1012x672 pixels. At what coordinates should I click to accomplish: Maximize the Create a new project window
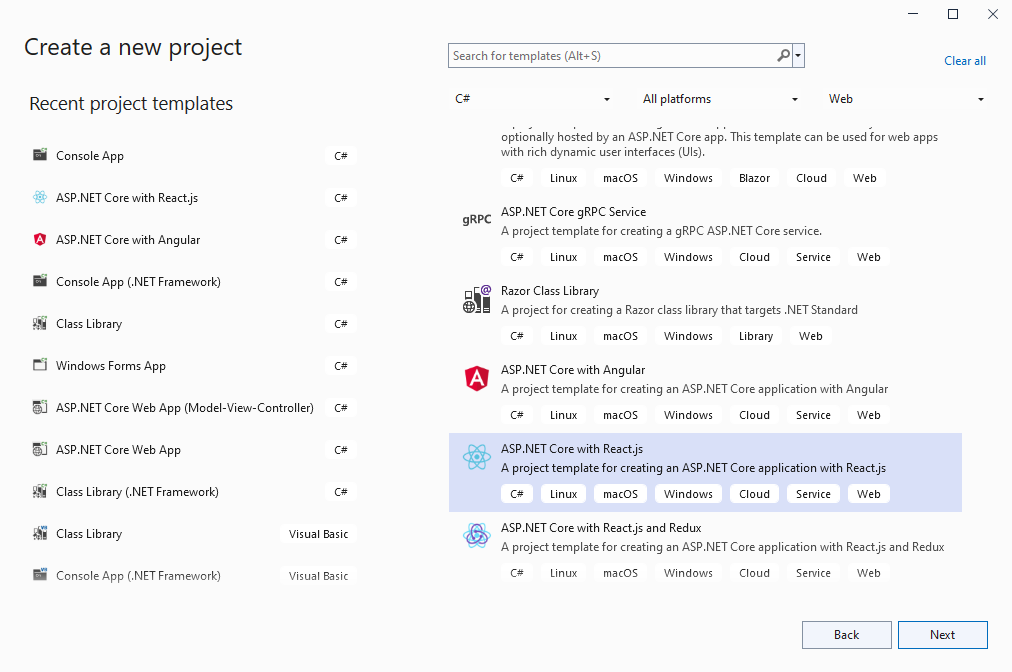(x=953, y=14)
